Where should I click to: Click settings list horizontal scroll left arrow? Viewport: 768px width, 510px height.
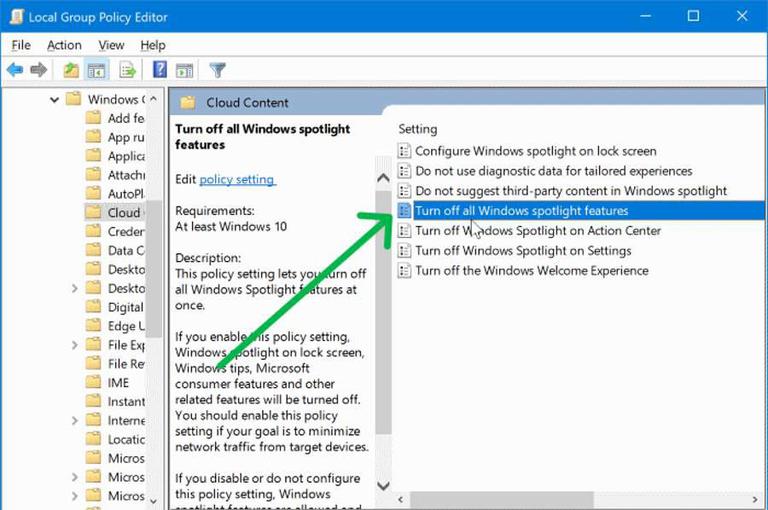(401, 500)
